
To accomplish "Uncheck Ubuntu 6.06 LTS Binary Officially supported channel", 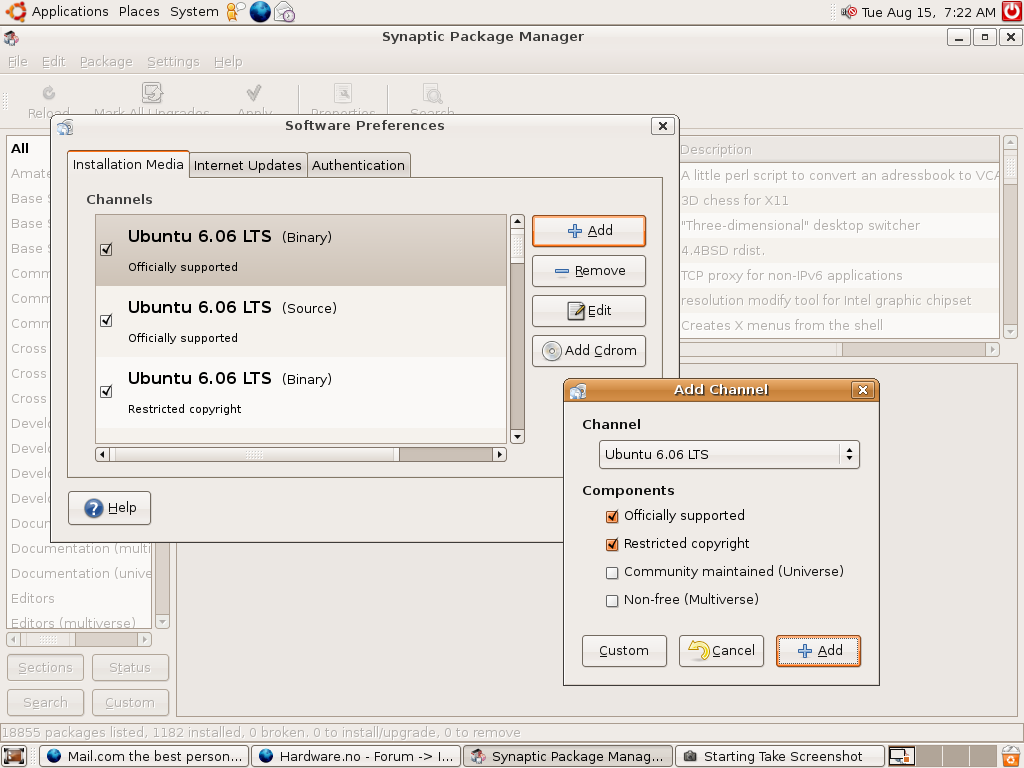I will point(106,249).
